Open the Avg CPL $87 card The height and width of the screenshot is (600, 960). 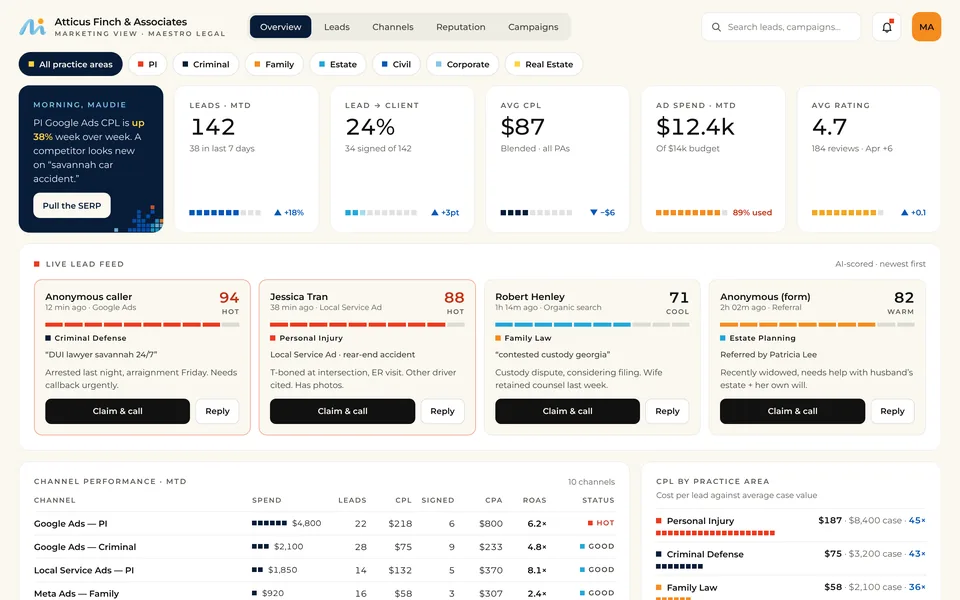tap(557, 159)
